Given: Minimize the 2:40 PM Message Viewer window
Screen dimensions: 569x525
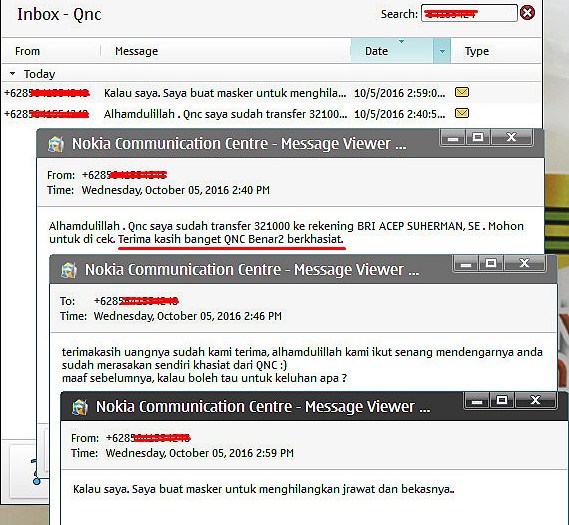Looking at the screenshot, I should 453,138.
